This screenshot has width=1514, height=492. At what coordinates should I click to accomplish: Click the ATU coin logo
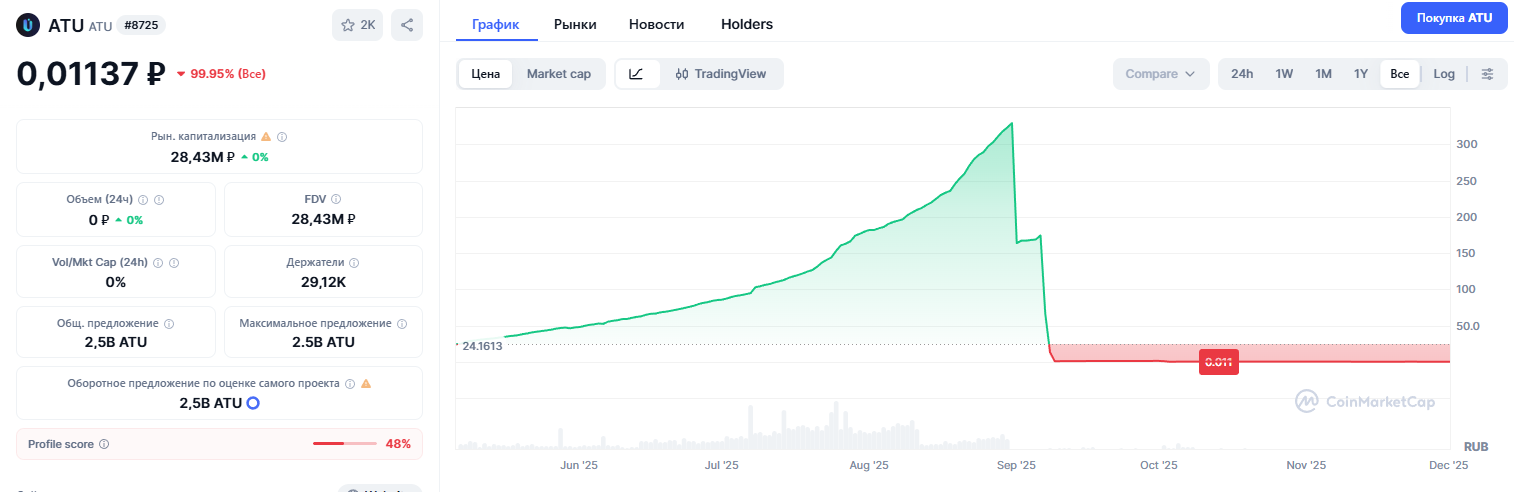tap(29, 25)
